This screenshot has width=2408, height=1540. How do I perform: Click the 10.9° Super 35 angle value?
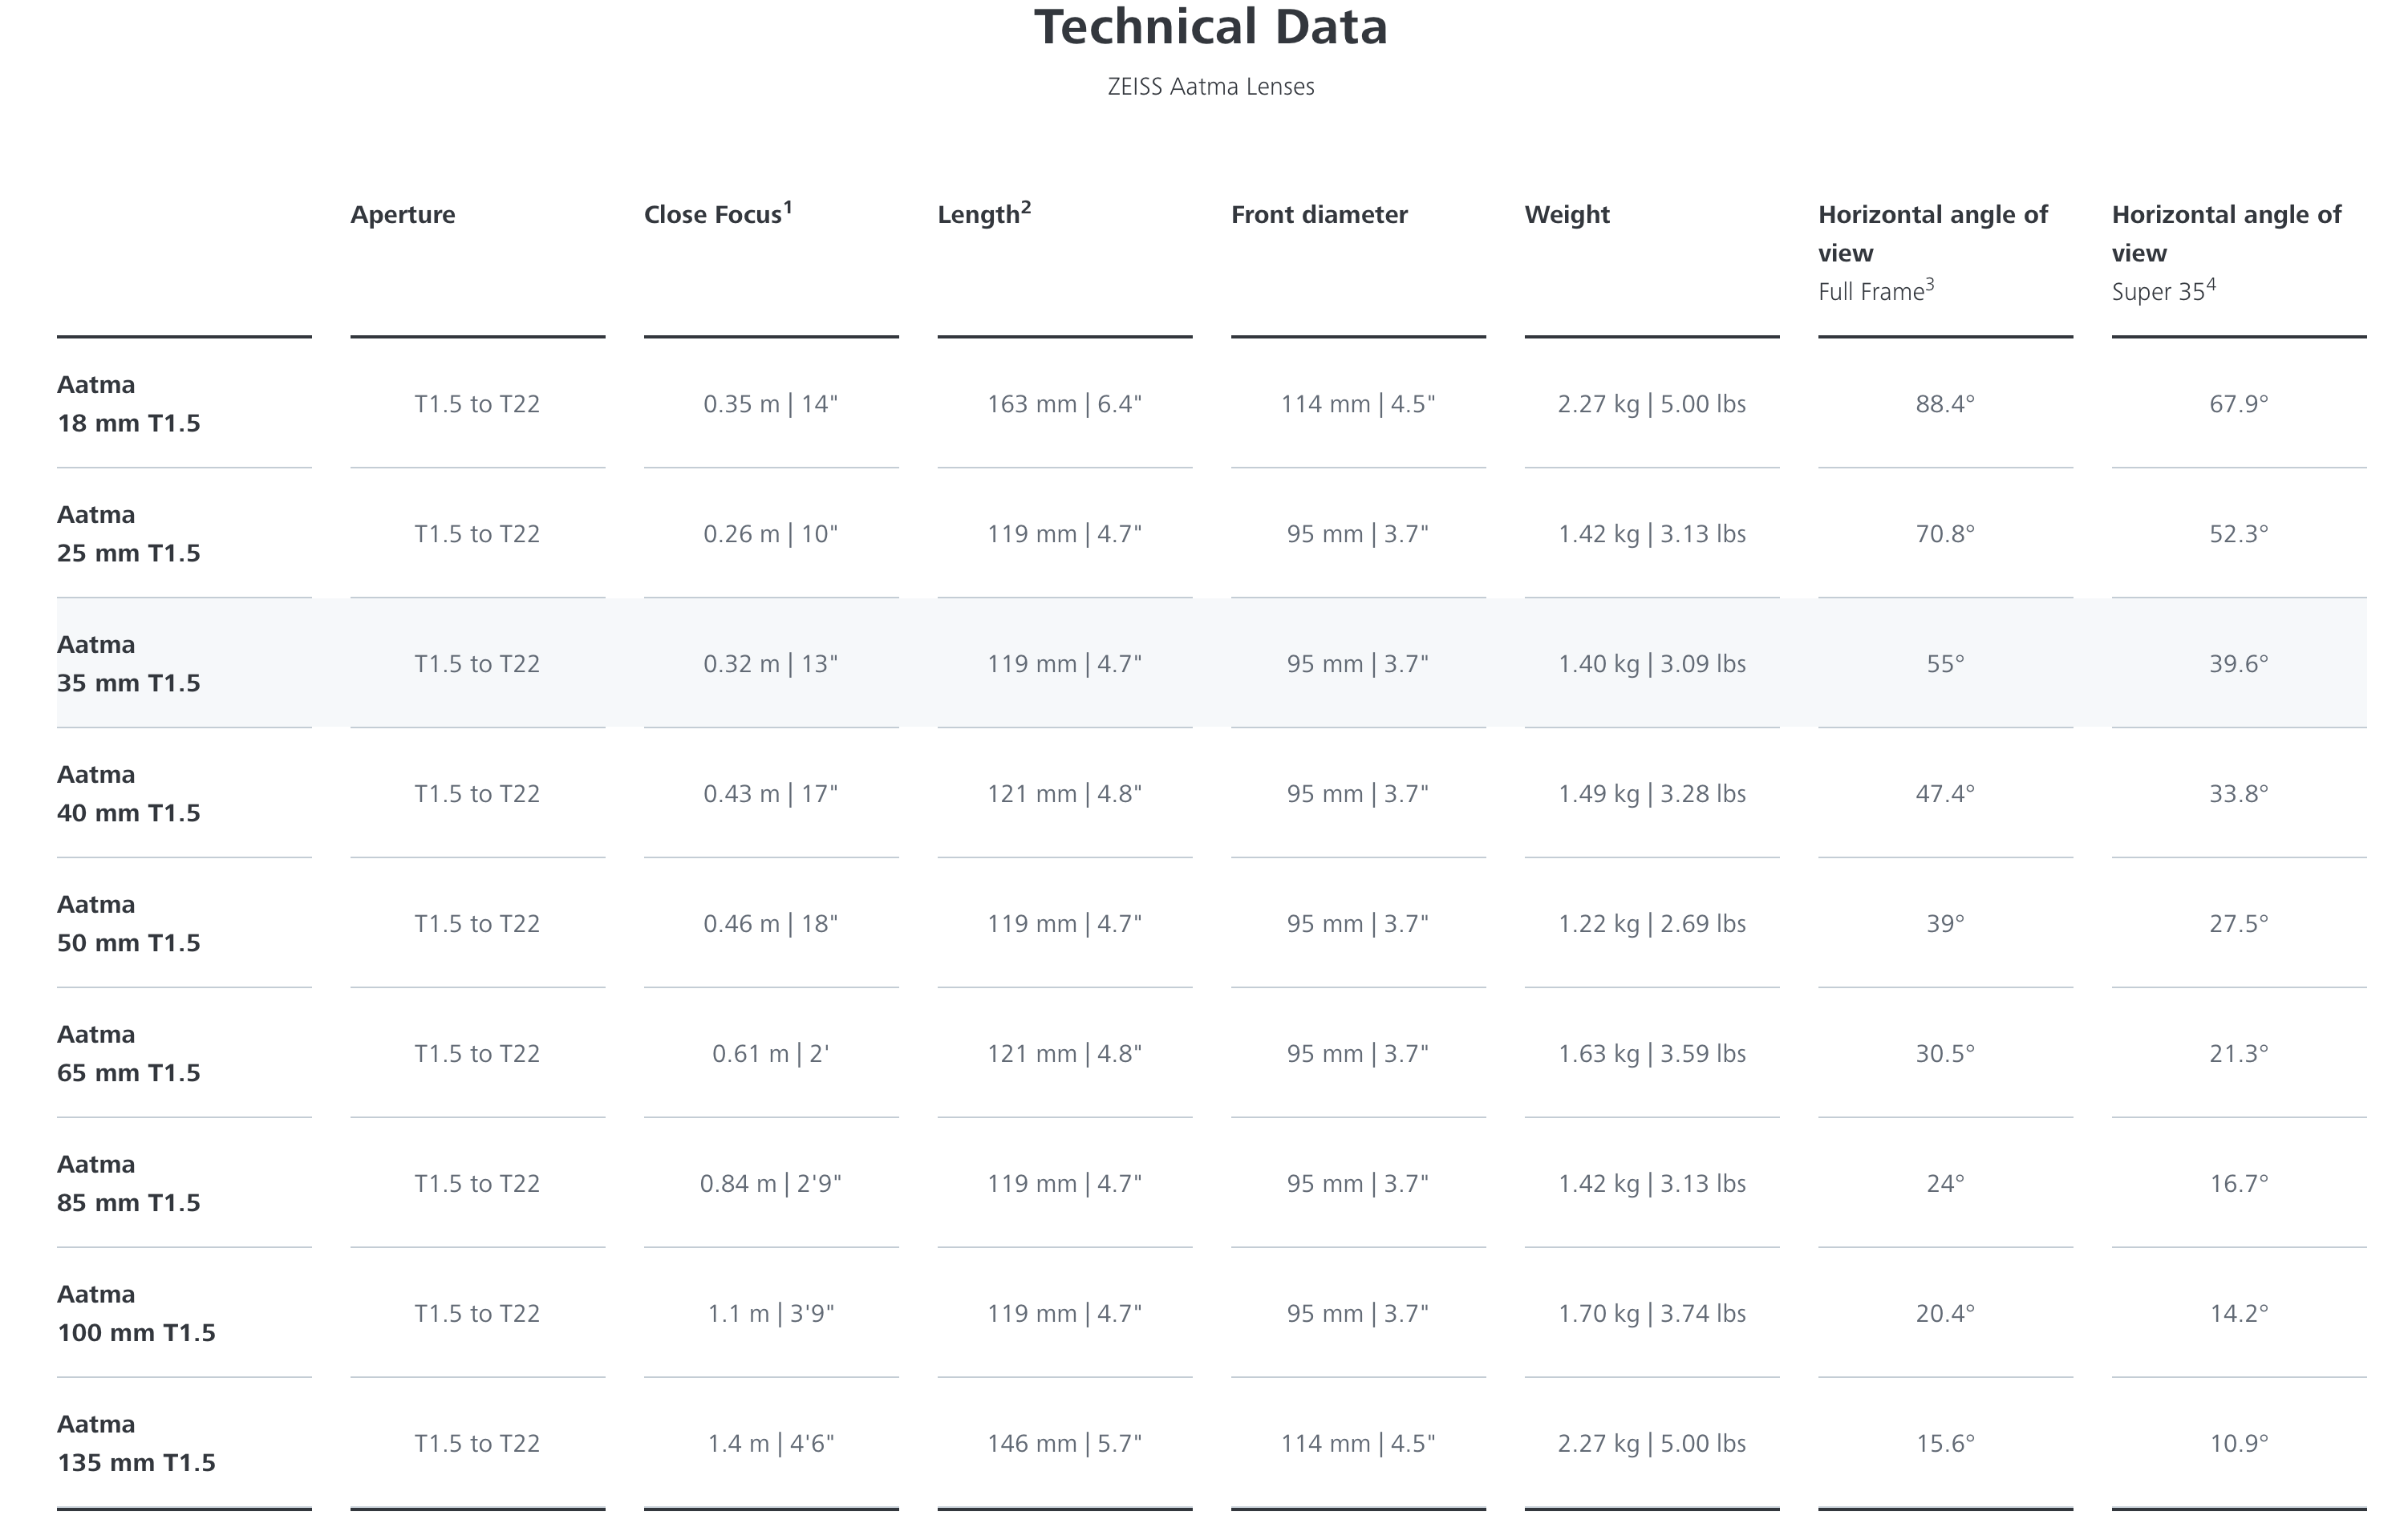tap(2238, 1443)
